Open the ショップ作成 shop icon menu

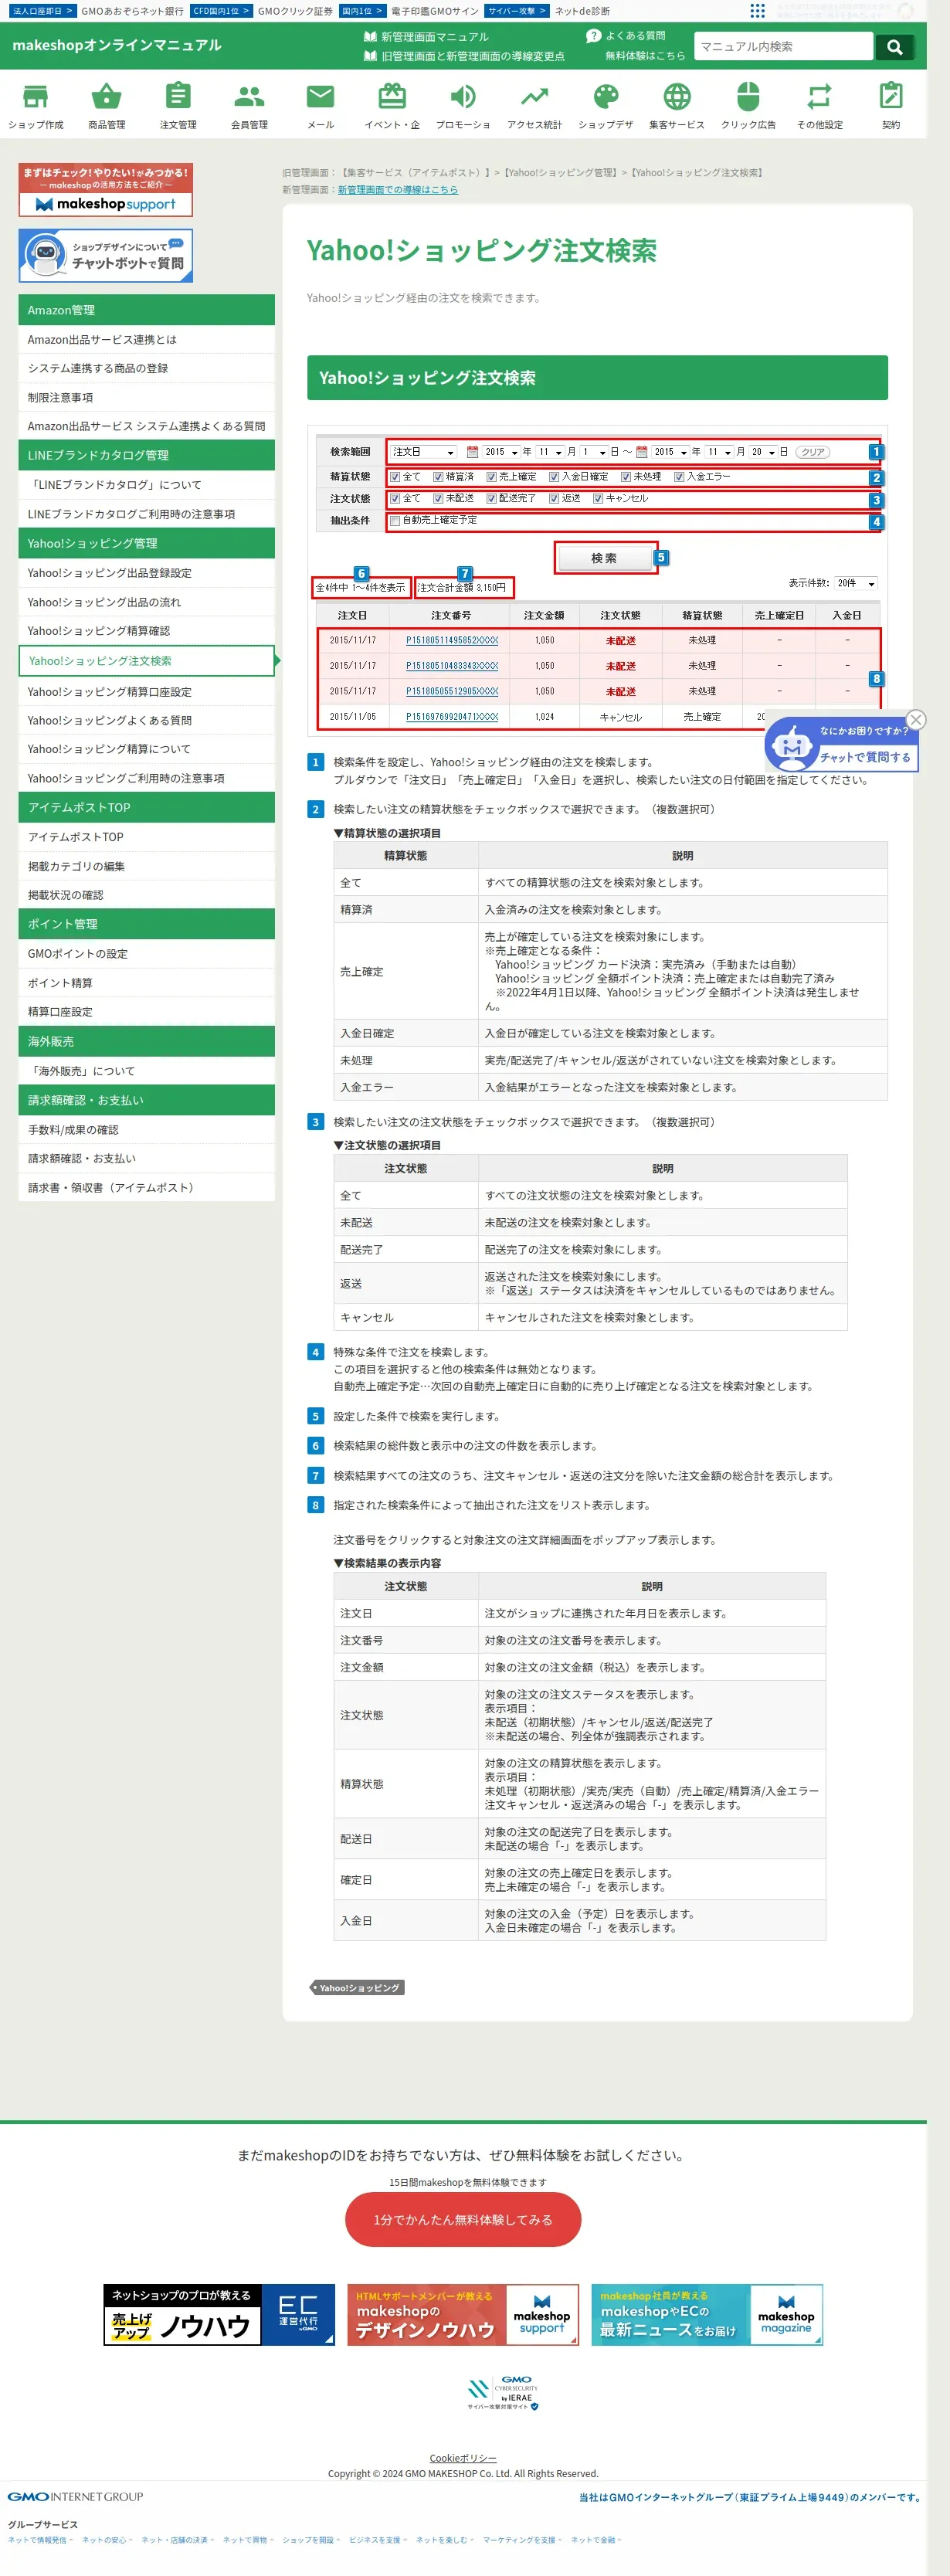click(36, 105)
